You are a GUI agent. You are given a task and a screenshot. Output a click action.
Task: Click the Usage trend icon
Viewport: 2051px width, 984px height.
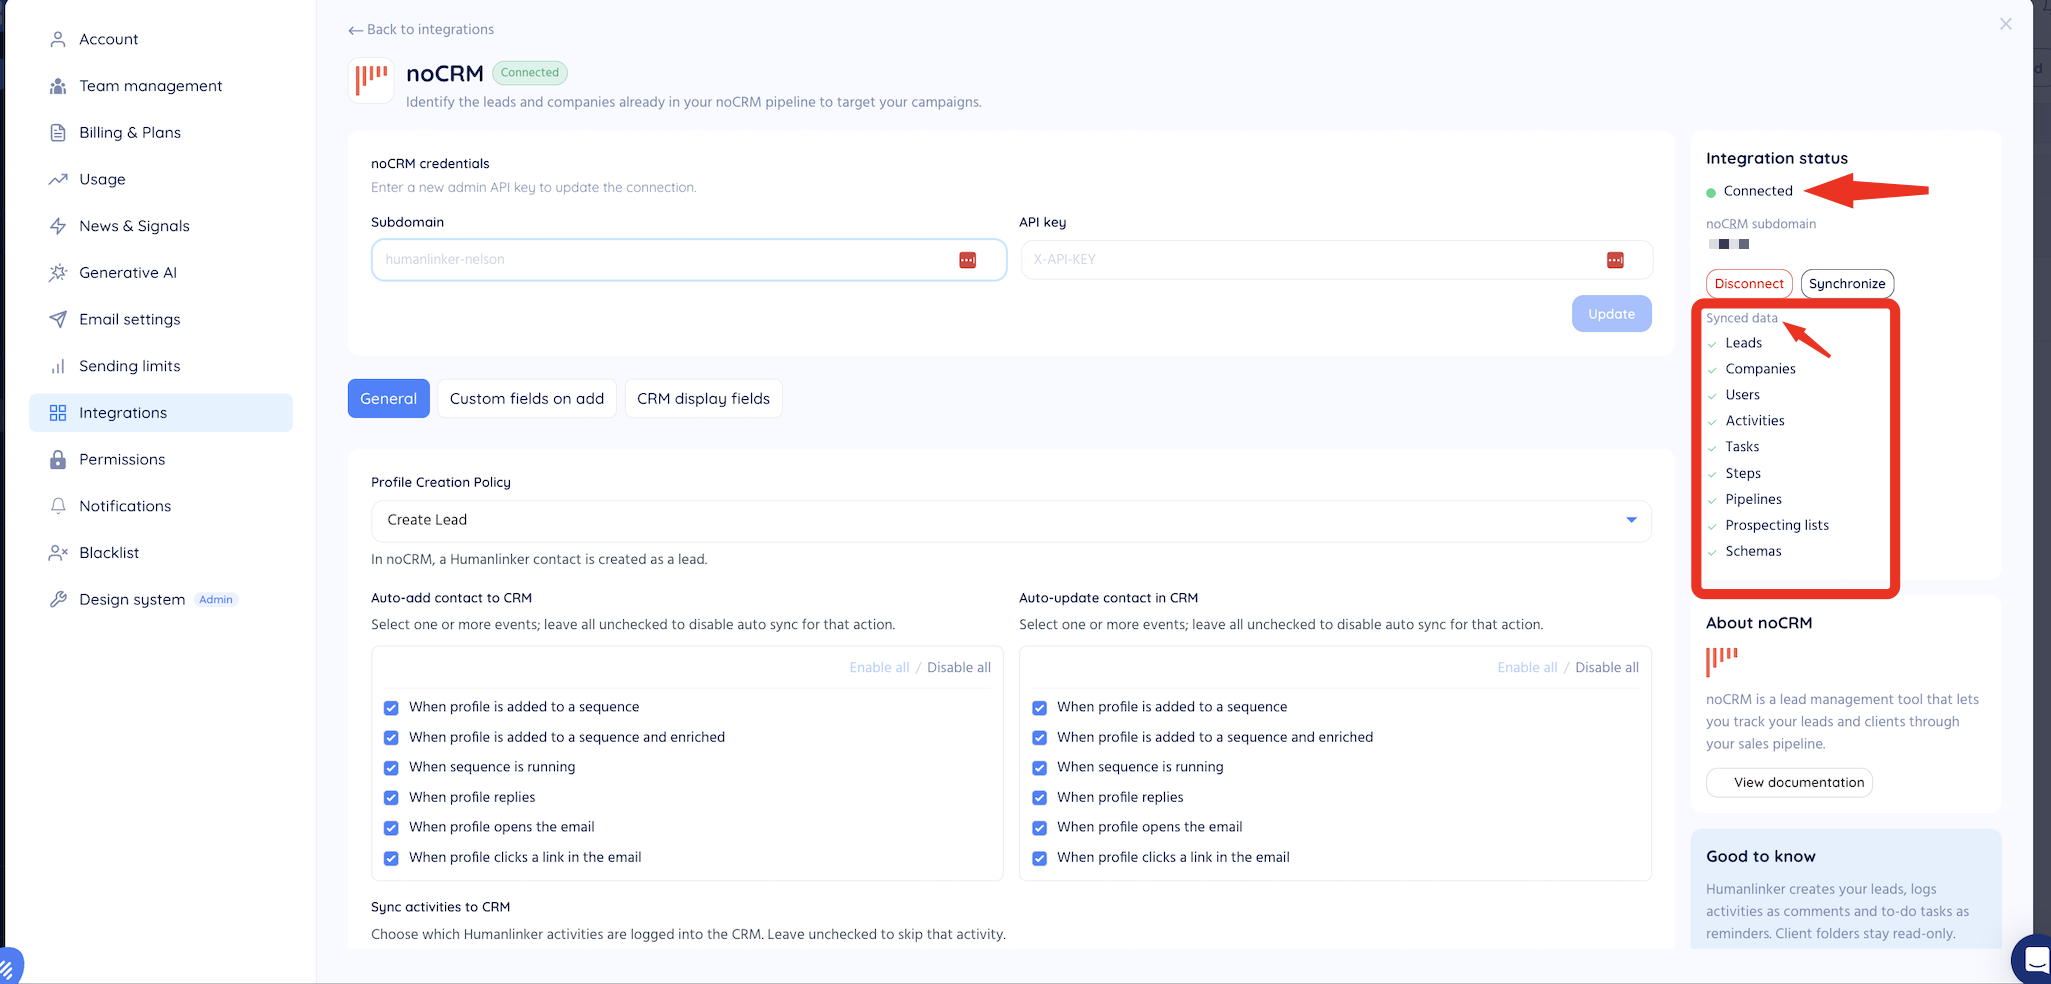pos(58,179)
